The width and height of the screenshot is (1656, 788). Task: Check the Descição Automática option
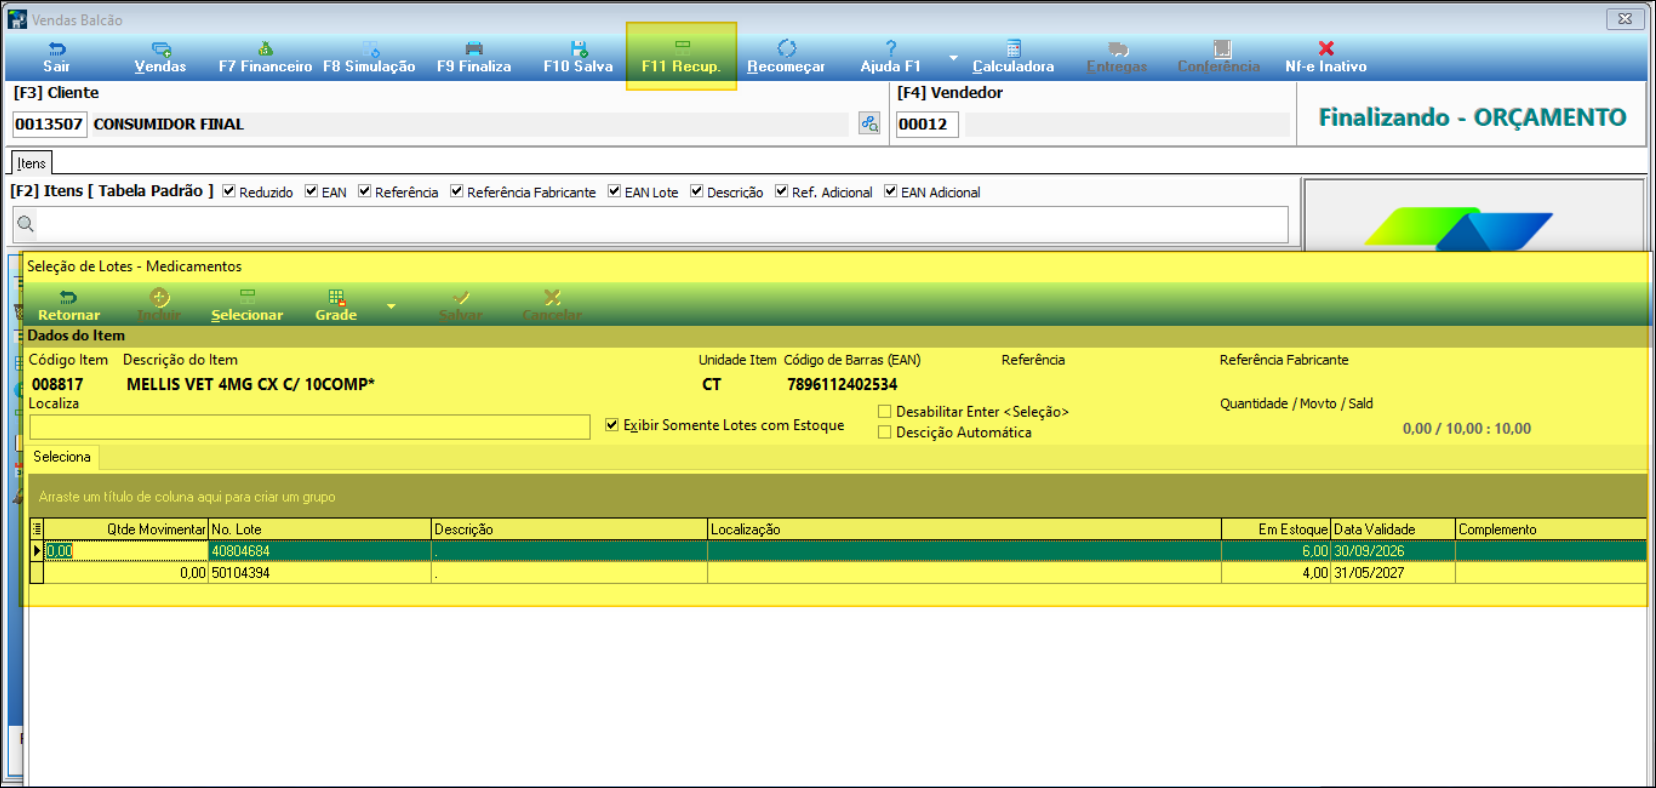[x=884, y=432]
